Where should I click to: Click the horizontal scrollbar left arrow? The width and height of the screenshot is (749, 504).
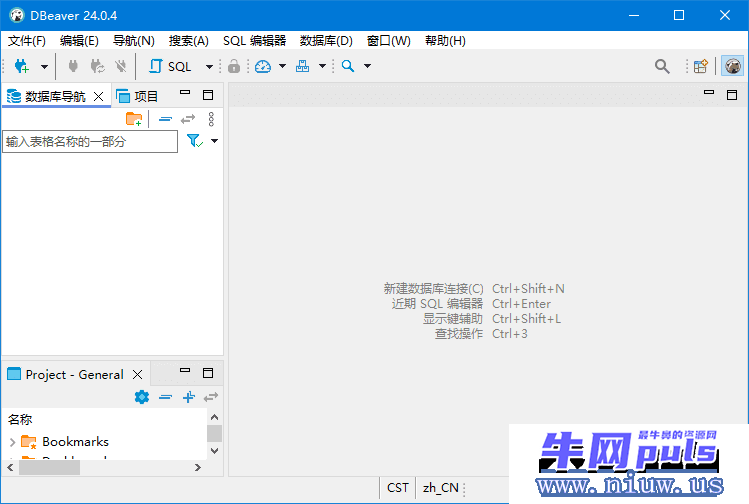click(x=10, y=468)
